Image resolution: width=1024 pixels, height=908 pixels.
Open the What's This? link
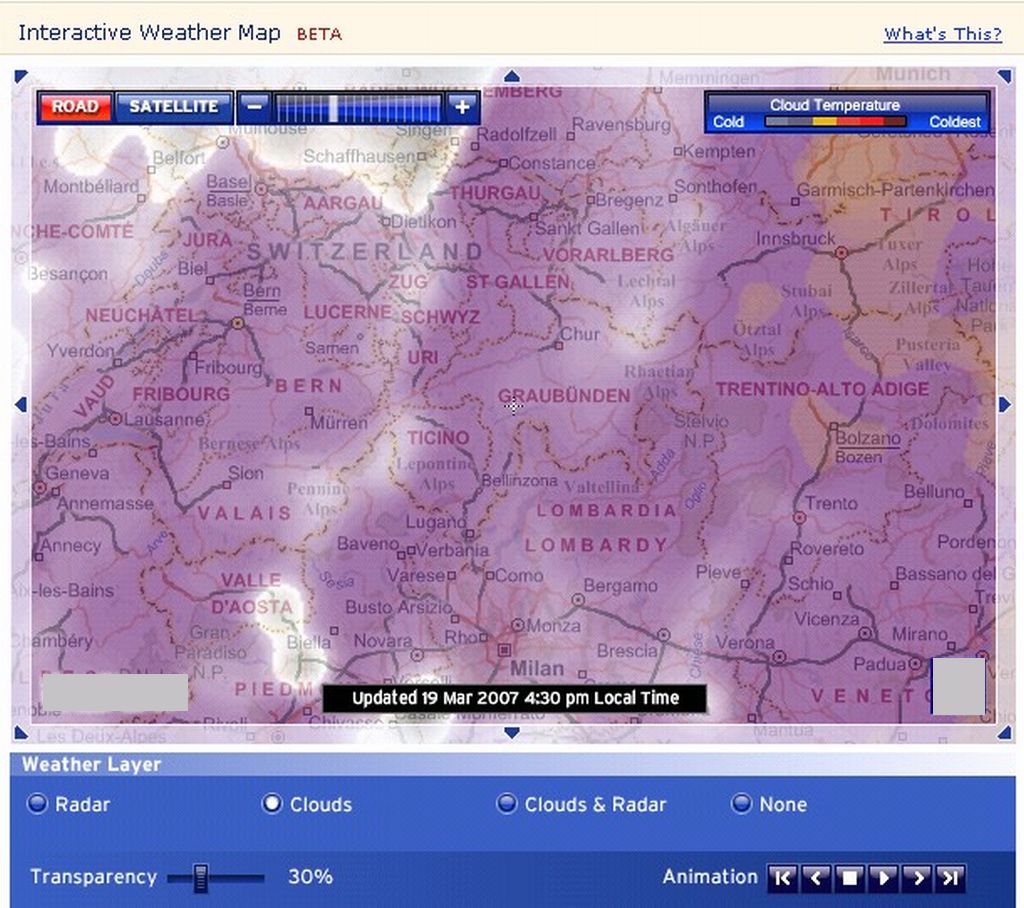coord(942,34)
